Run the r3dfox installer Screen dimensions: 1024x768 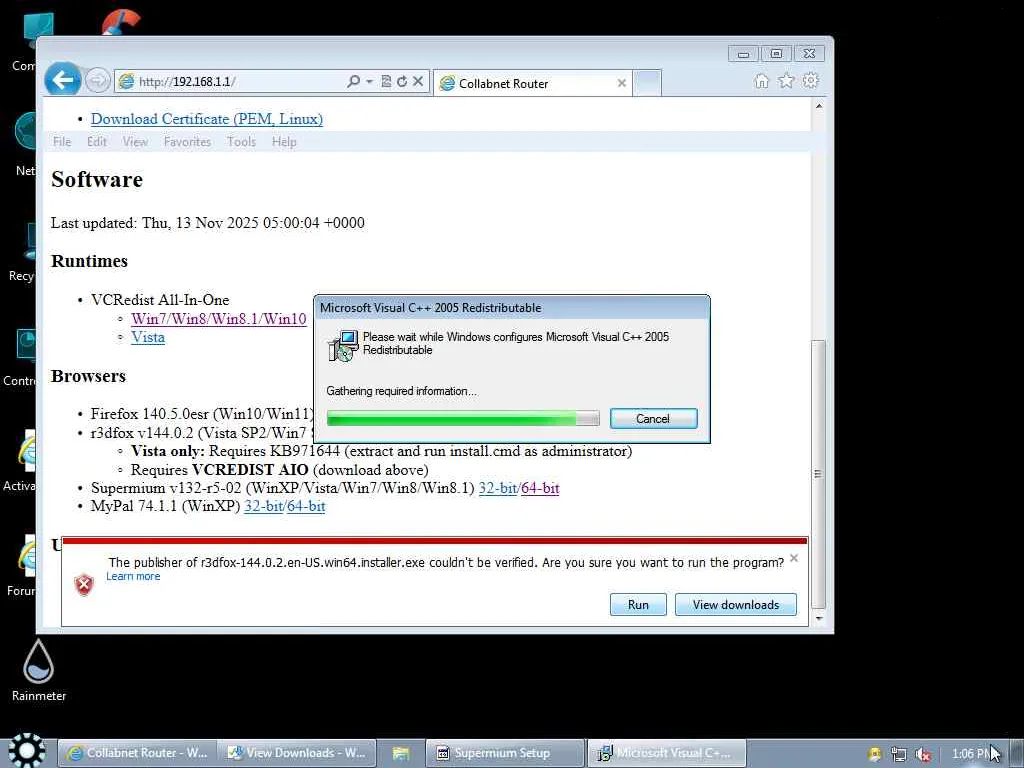[638, 605]
